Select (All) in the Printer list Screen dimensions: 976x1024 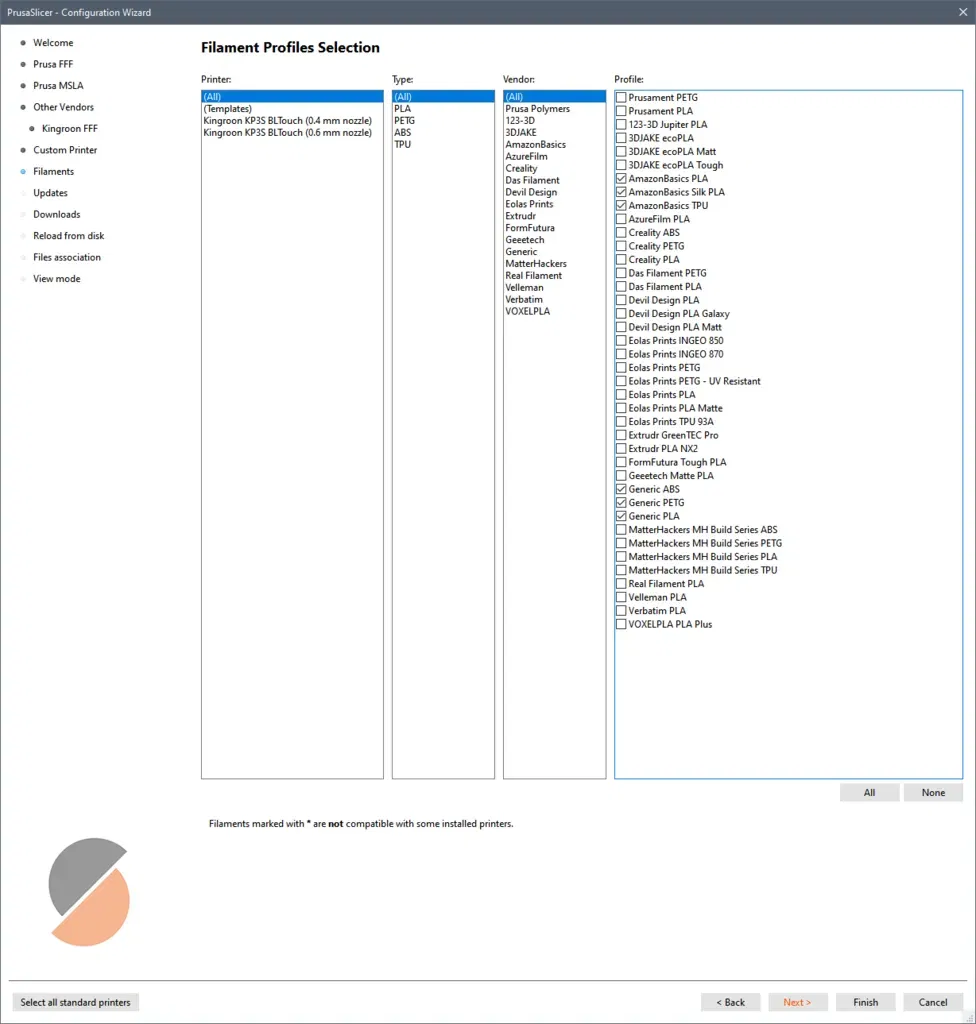pyautogui.click(x=292, y=97)
